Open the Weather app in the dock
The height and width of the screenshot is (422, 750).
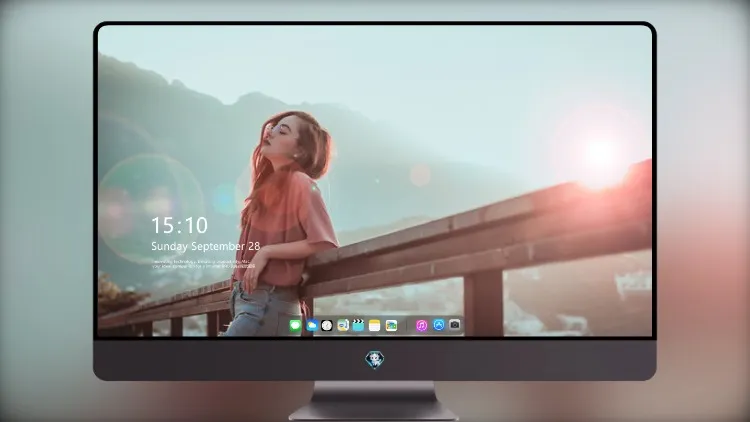pyautogui.click(x=311, y=326)
